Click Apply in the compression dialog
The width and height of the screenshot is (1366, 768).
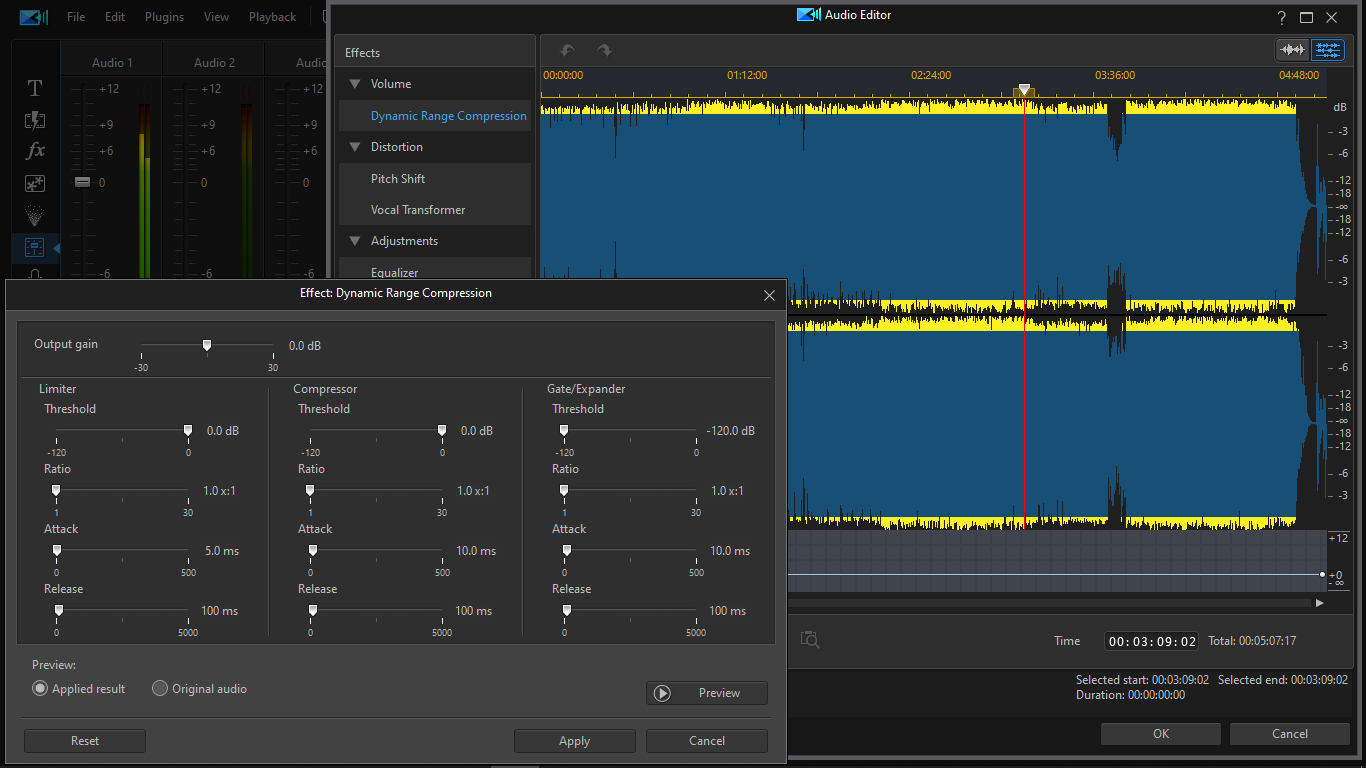click(574, 741)
